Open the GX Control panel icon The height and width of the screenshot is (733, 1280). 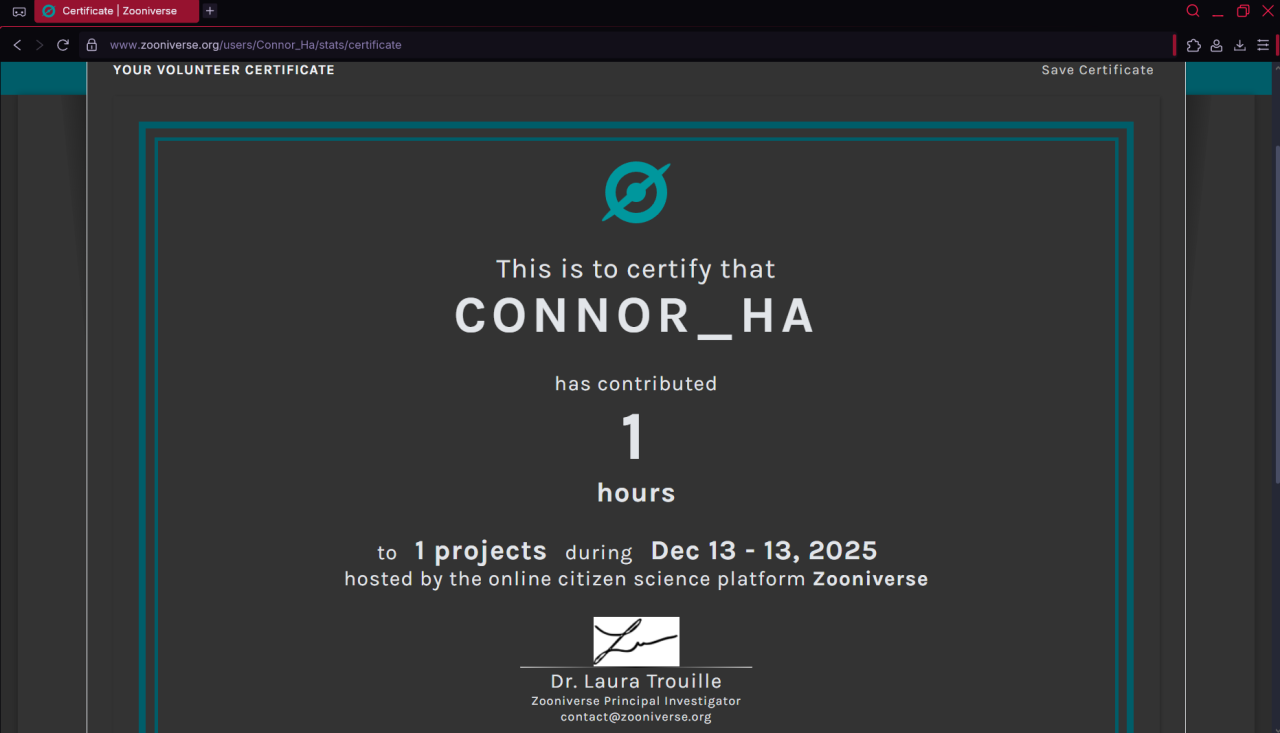coord(19,11)
